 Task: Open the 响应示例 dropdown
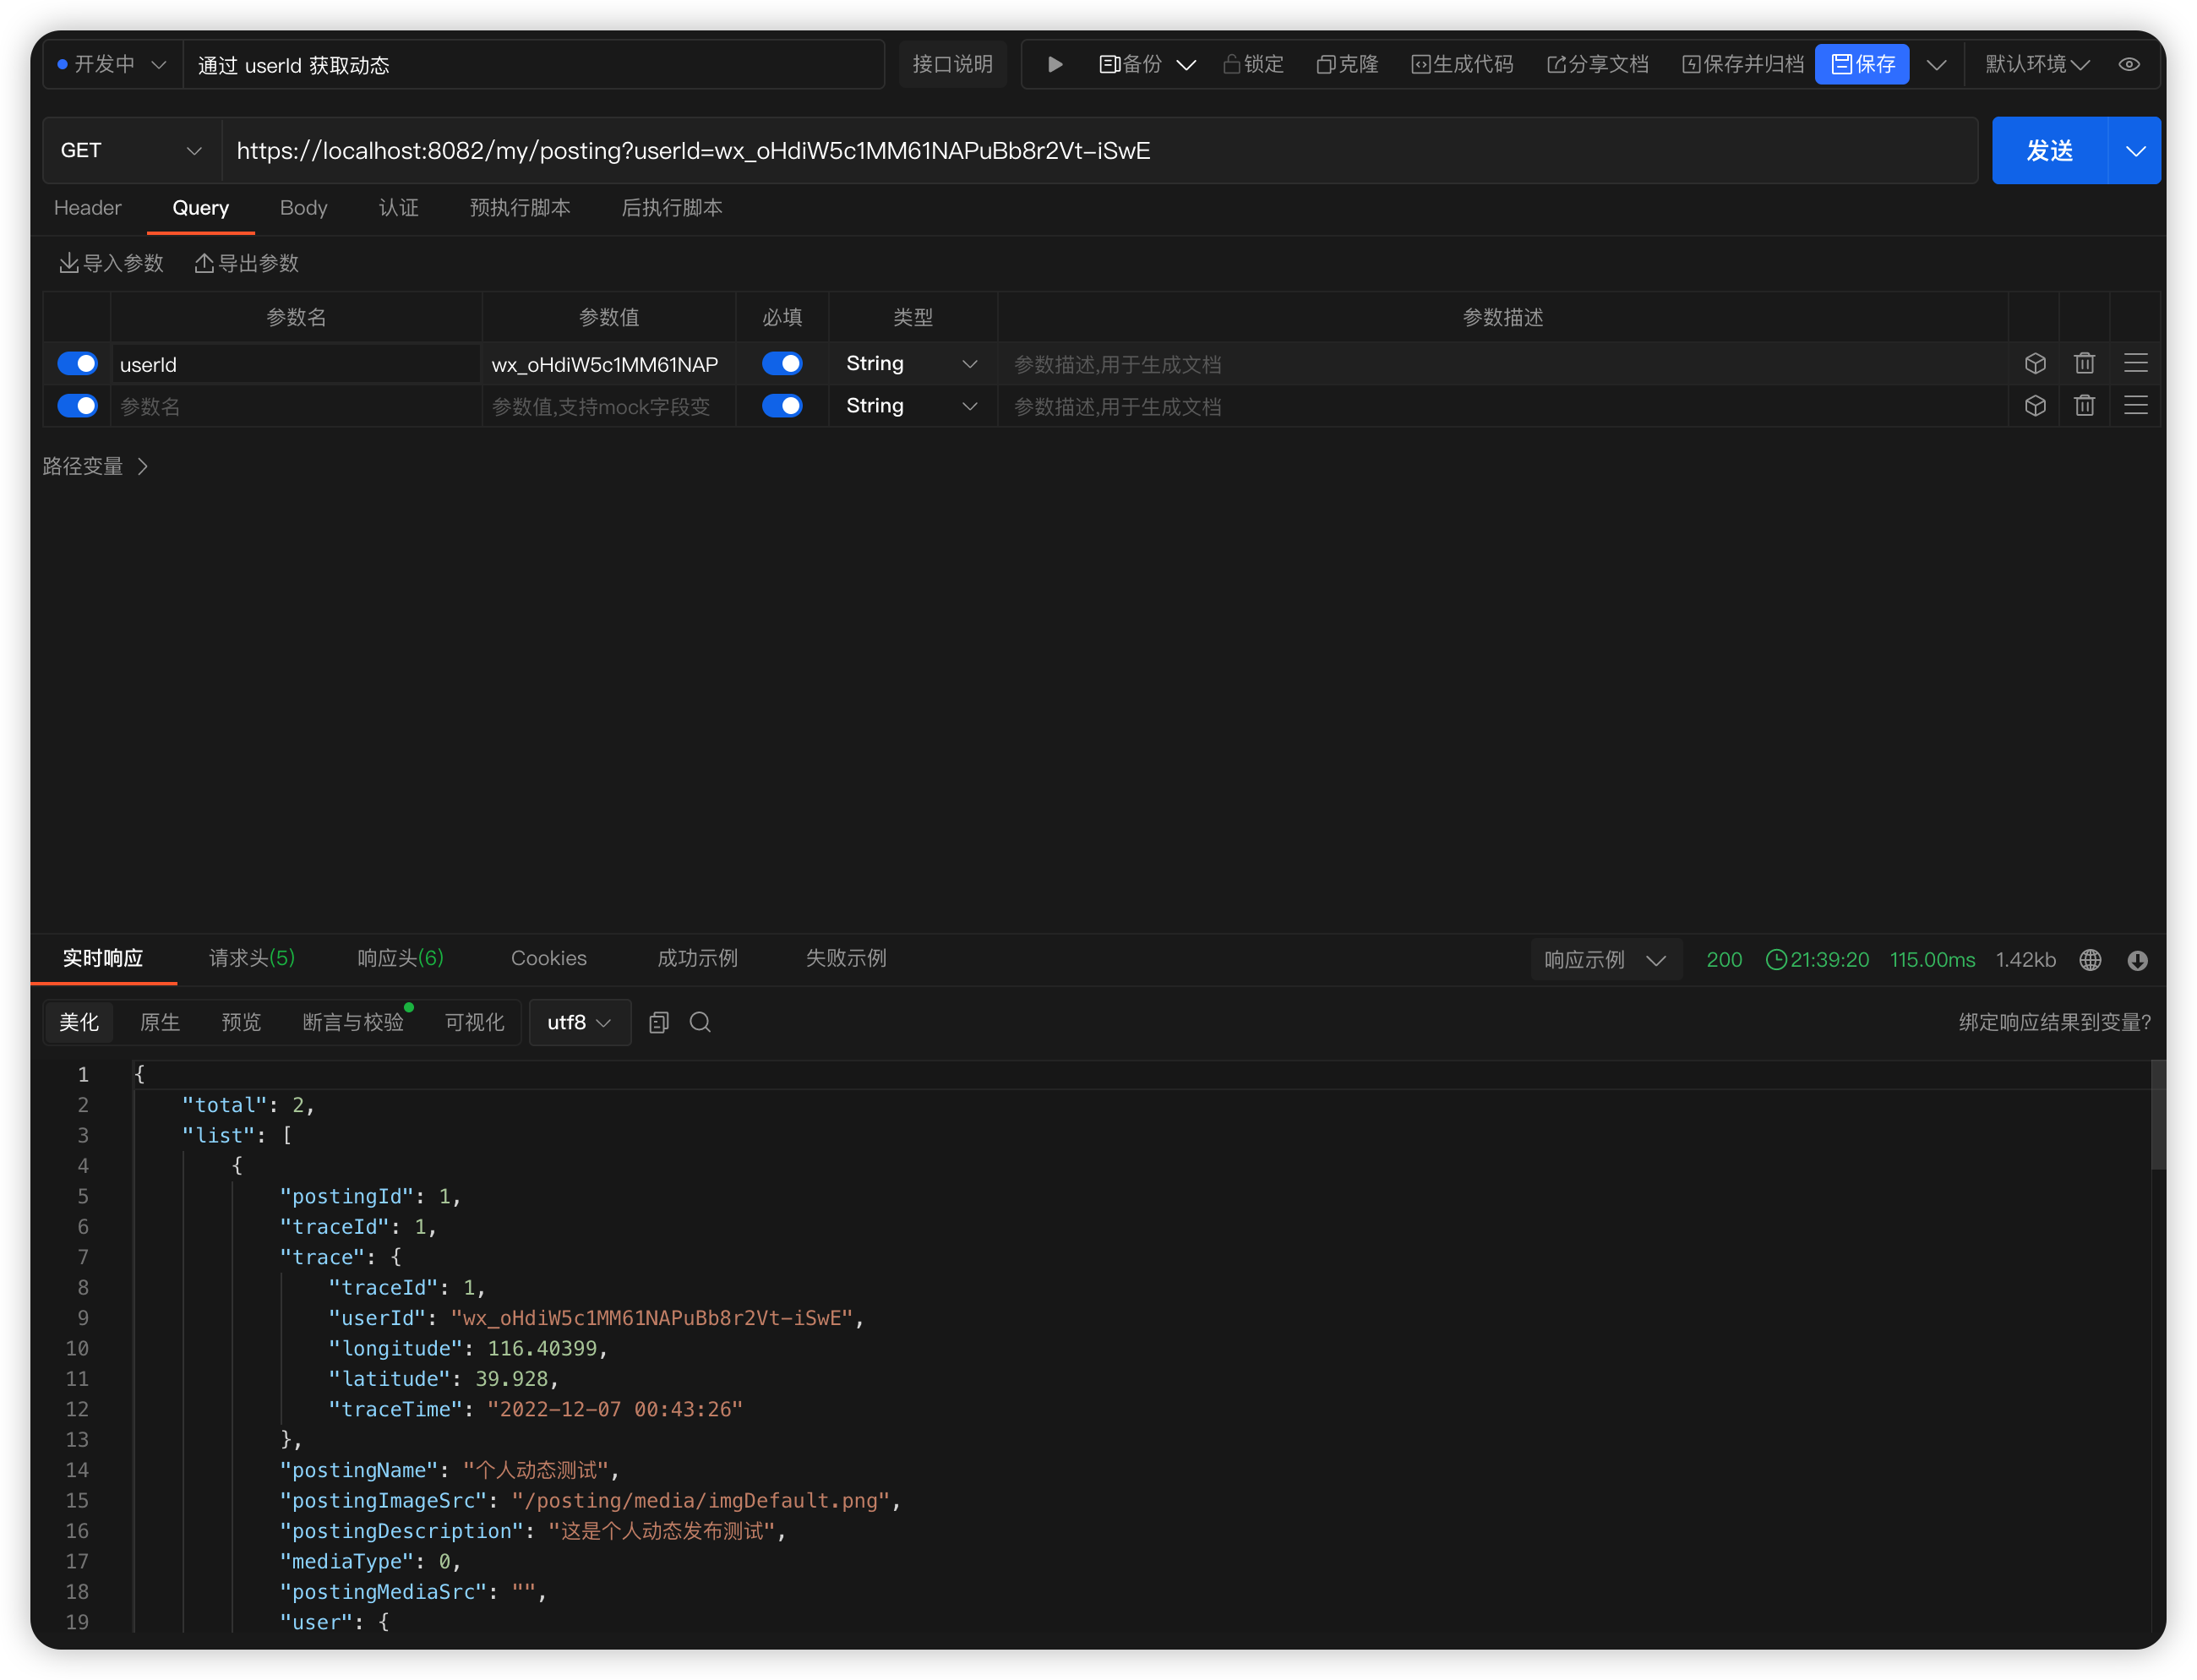coord(1605,960)
